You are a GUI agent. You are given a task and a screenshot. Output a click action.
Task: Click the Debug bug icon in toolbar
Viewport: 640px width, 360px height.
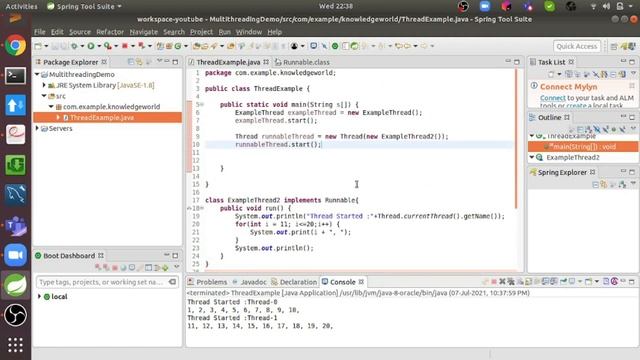tap(74, 46)
